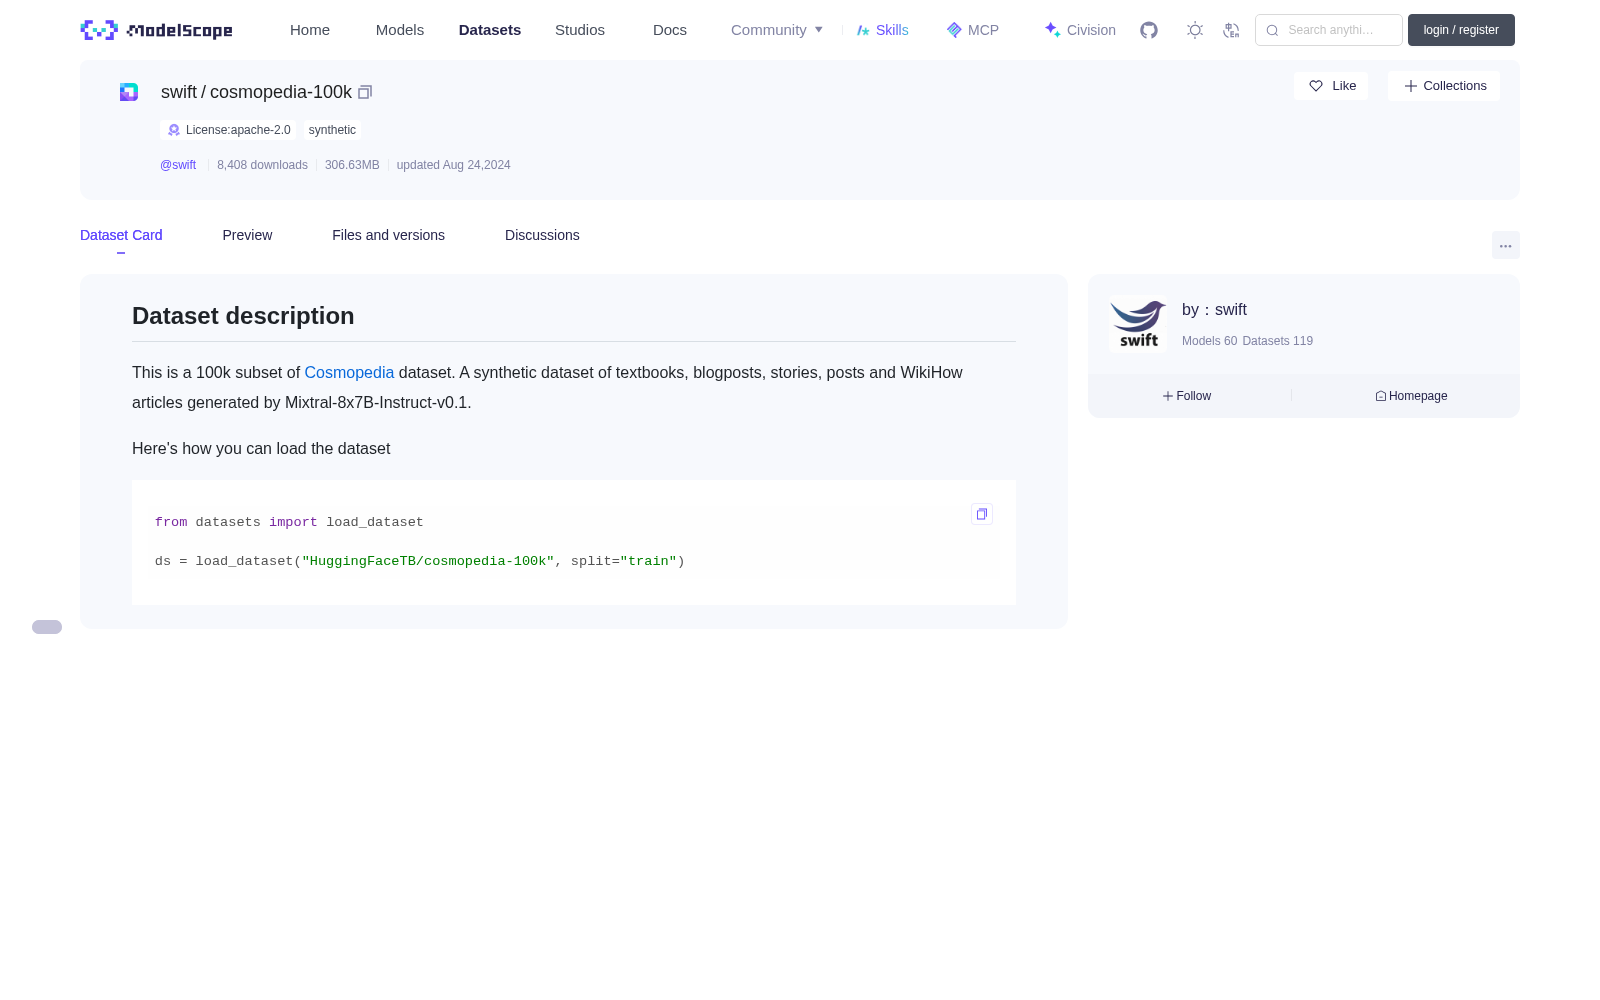
Task: Follow the swift organization
Action: tap(1187, 396)
